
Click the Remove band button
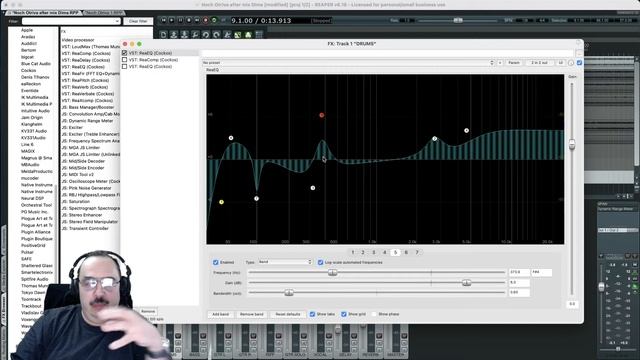coord(251,314)
